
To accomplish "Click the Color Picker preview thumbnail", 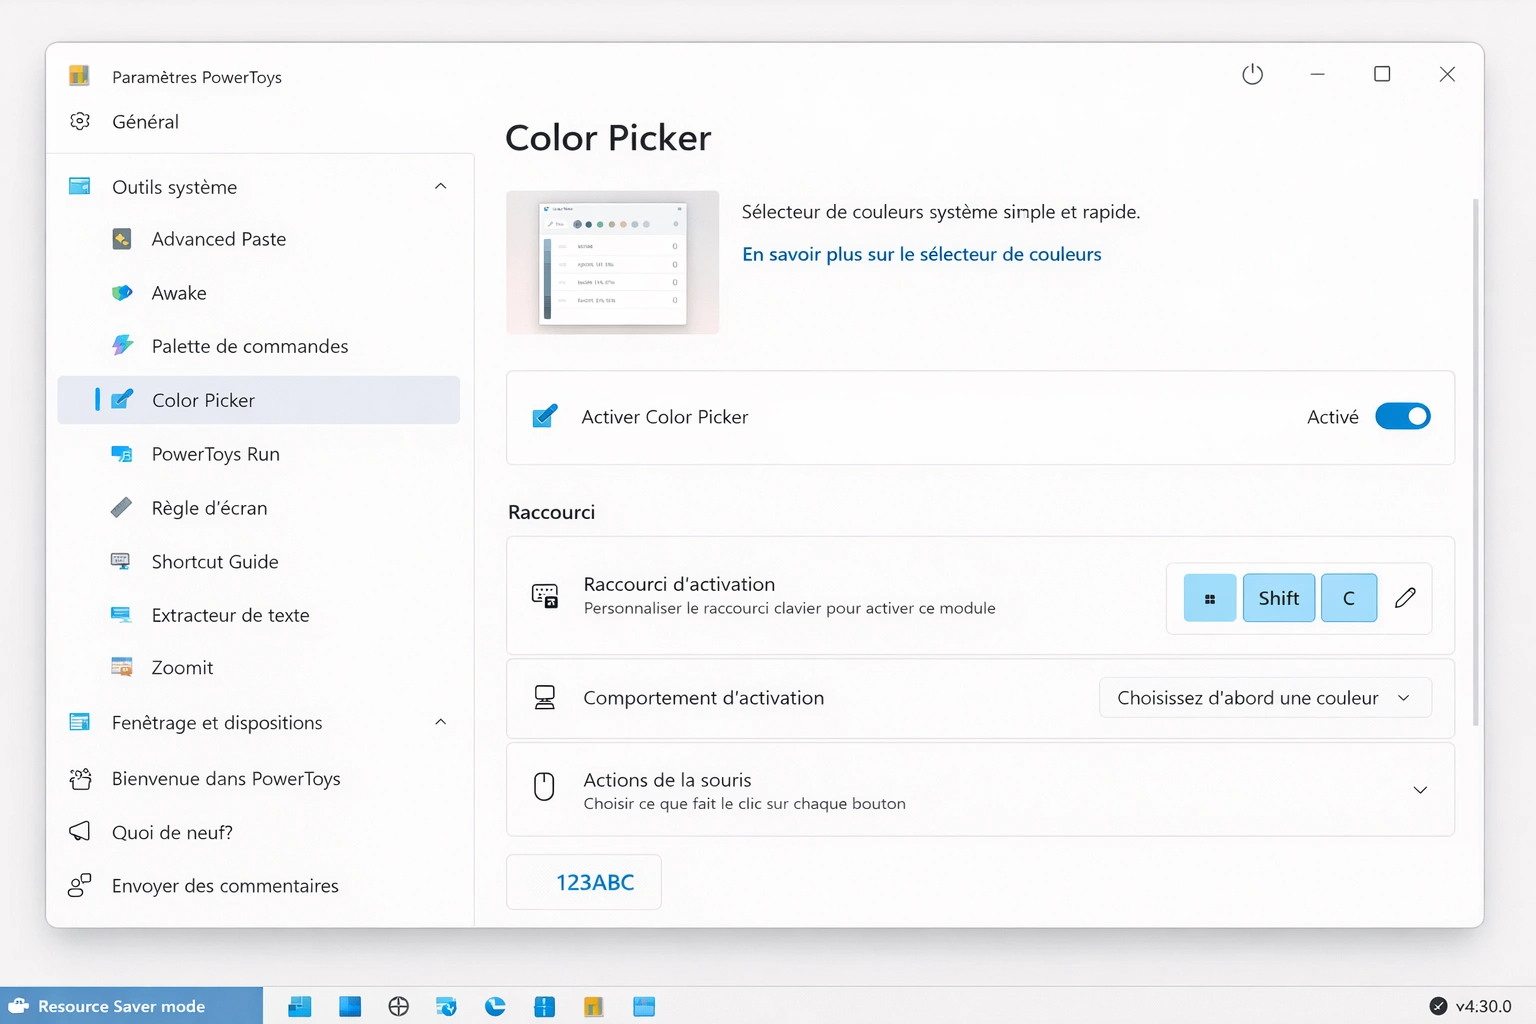I will (x=611, y=262).
